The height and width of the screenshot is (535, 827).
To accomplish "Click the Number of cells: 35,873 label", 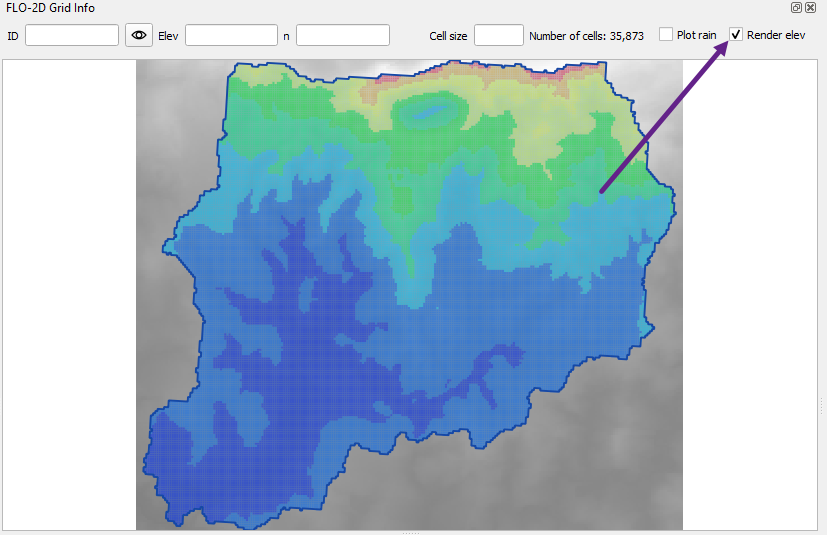I will click(586, 36).
